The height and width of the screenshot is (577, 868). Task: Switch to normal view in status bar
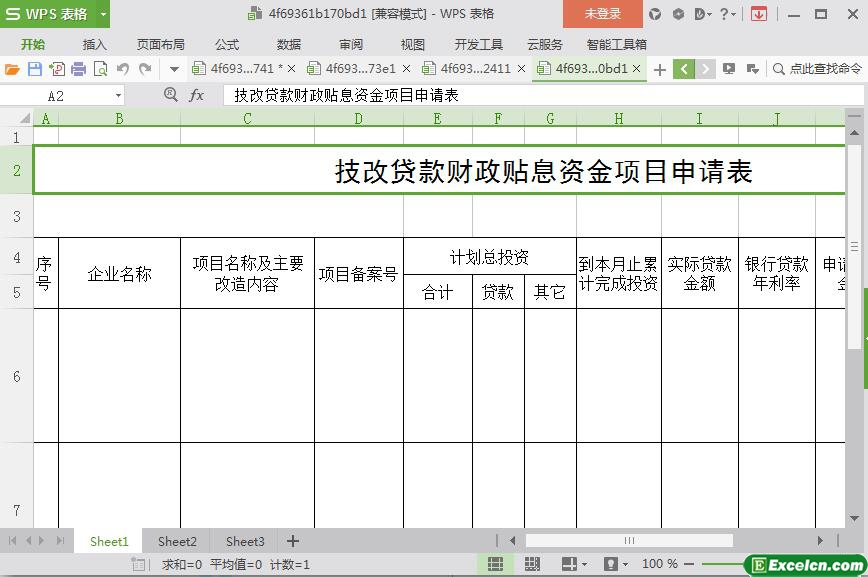495,564
